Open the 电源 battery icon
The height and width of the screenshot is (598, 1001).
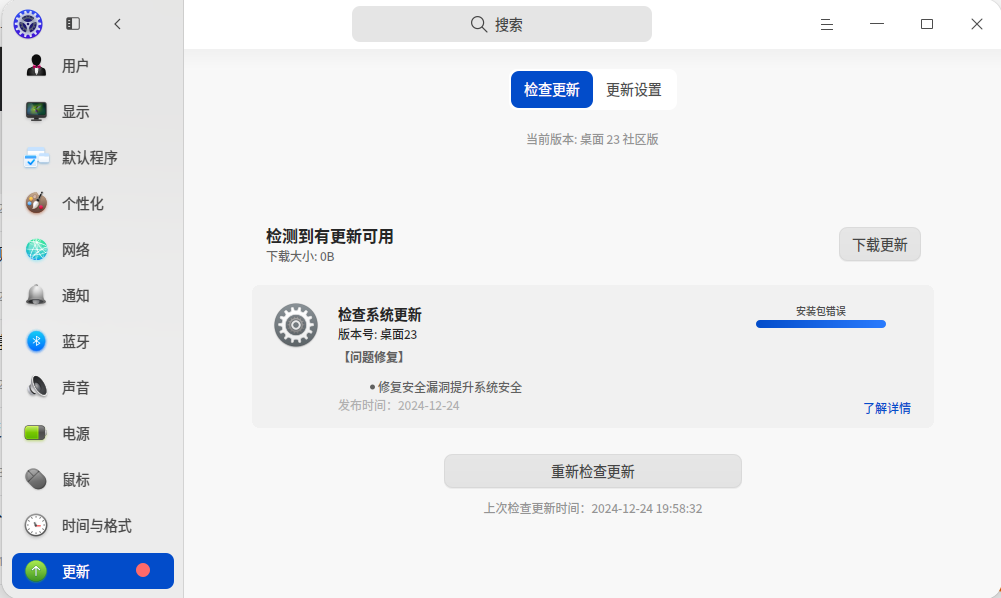(x=36, y=433)
